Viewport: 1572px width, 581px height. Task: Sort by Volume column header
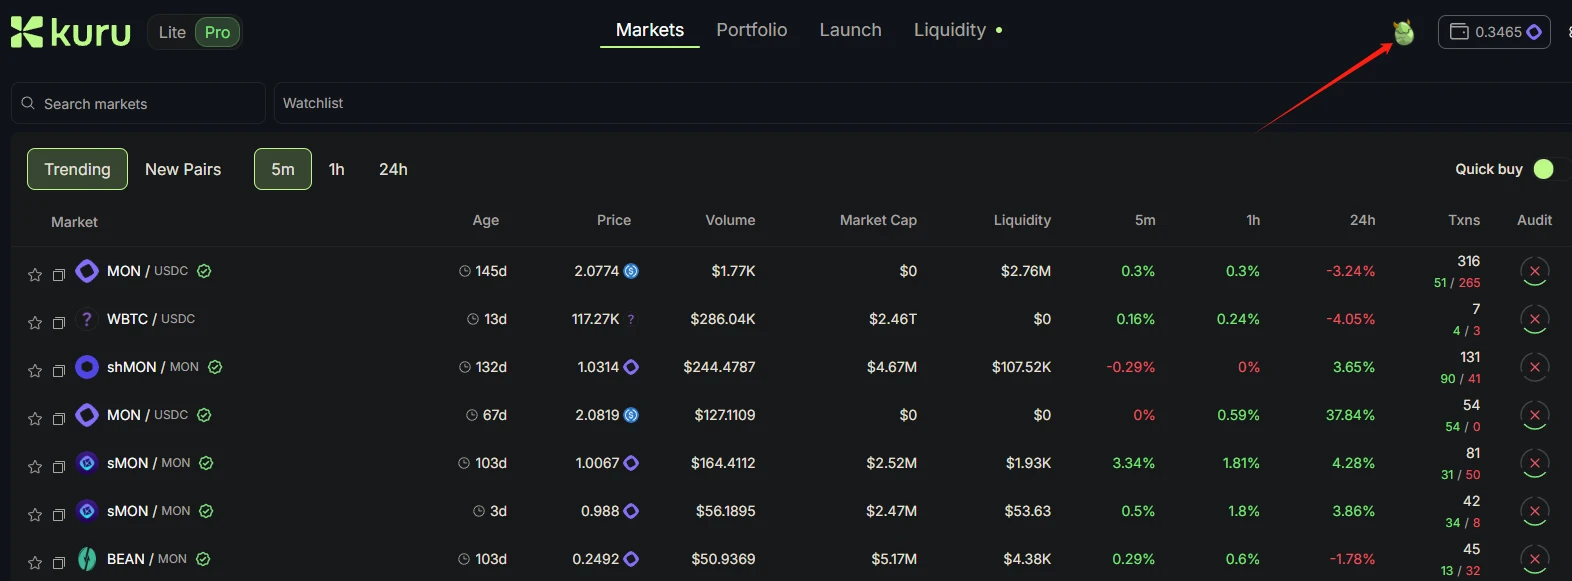tap(730, 220)
